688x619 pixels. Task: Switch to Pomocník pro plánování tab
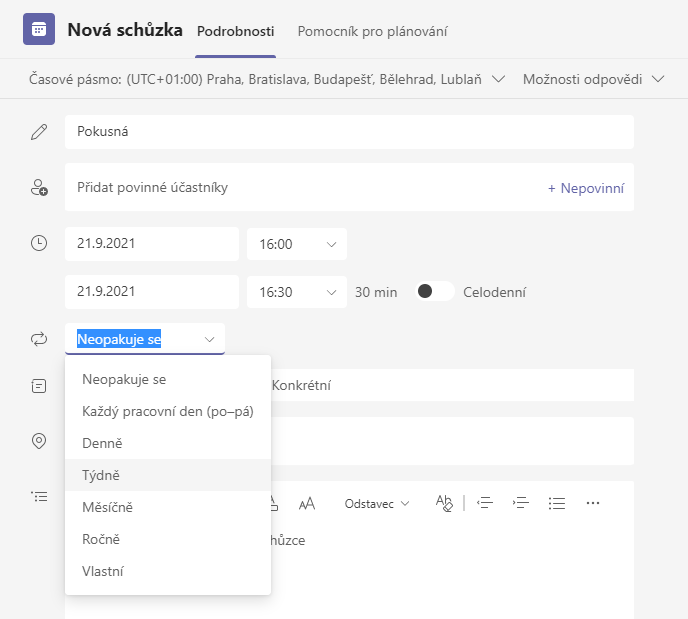pos(372,31)
